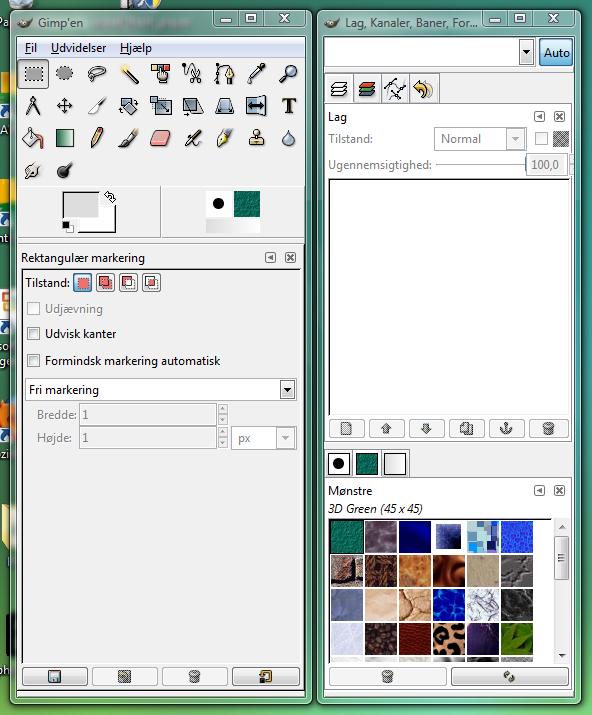Select the Crop knife tool

[97, 106]
